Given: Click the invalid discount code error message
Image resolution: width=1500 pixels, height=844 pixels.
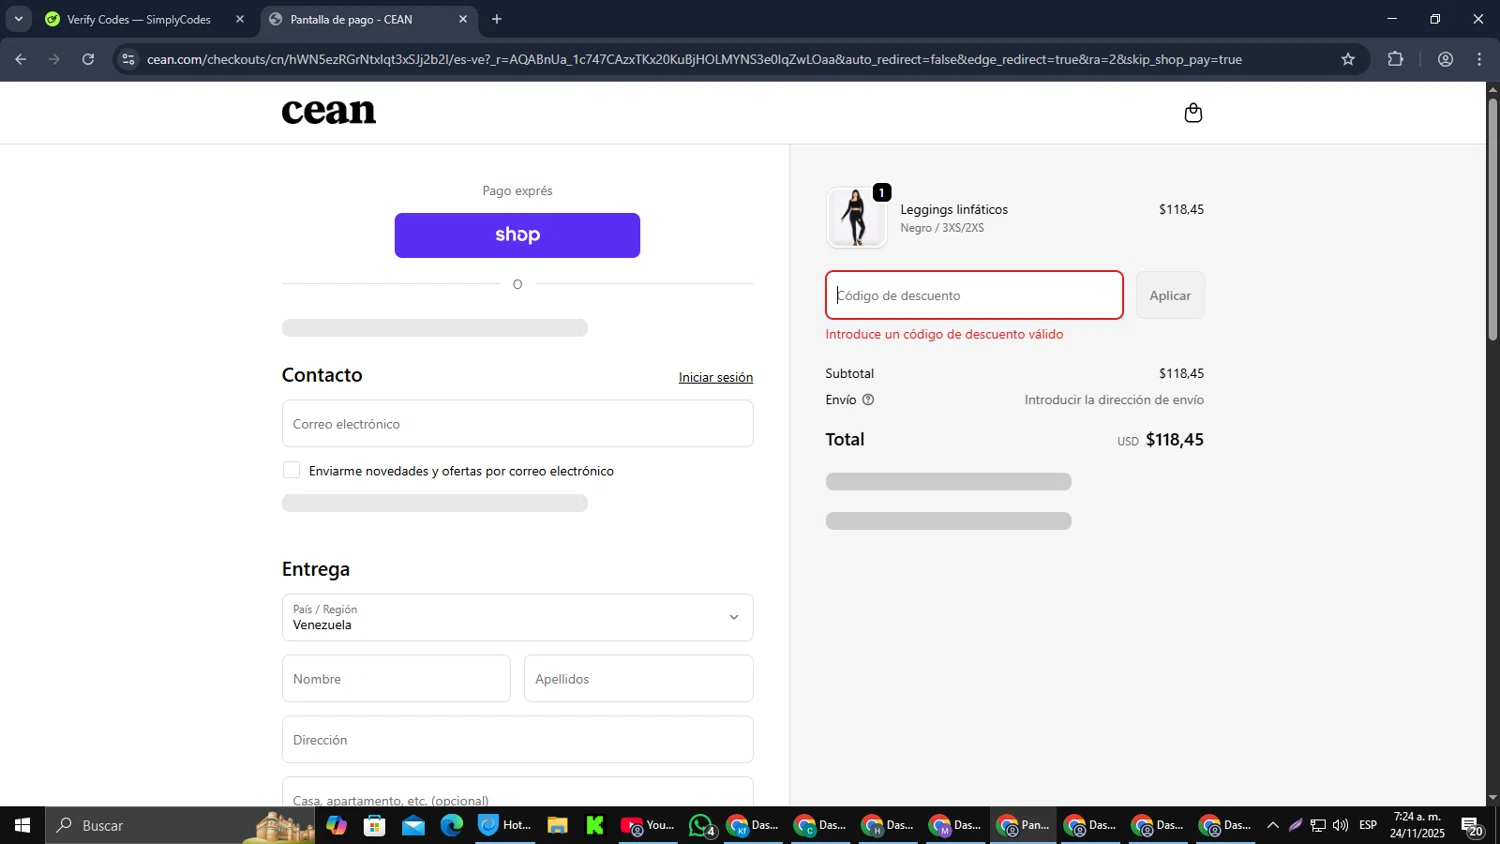Looking at the screenshot, I should tap(944, 334).
